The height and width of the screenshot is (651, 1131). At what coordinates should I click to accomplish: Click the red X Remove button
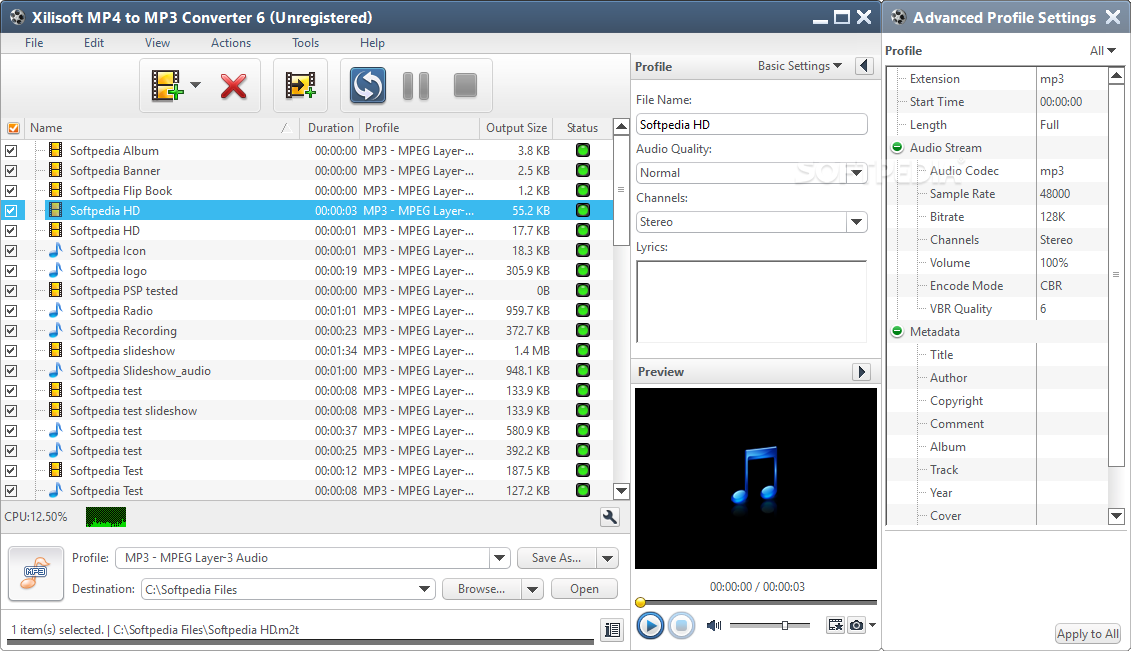[x=234, y=86]
